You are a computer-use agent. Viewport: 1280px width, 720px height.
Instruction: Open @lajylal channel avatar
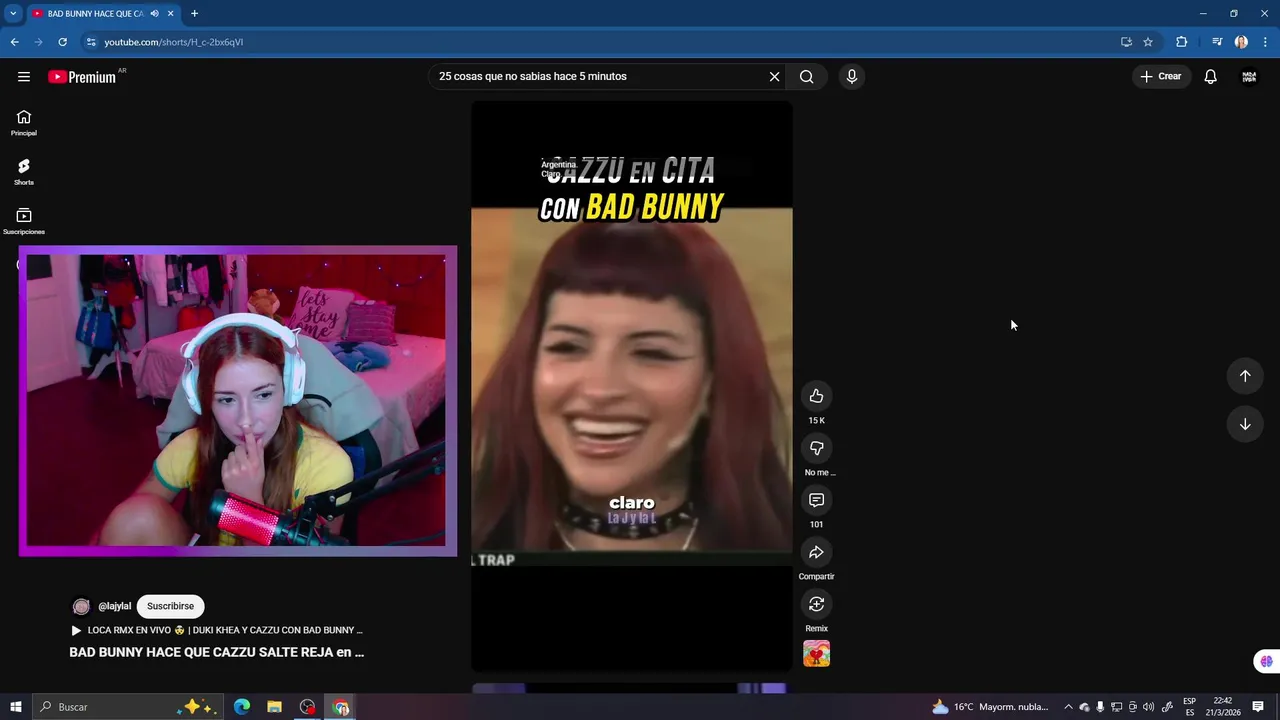click(x=81, y=606)
